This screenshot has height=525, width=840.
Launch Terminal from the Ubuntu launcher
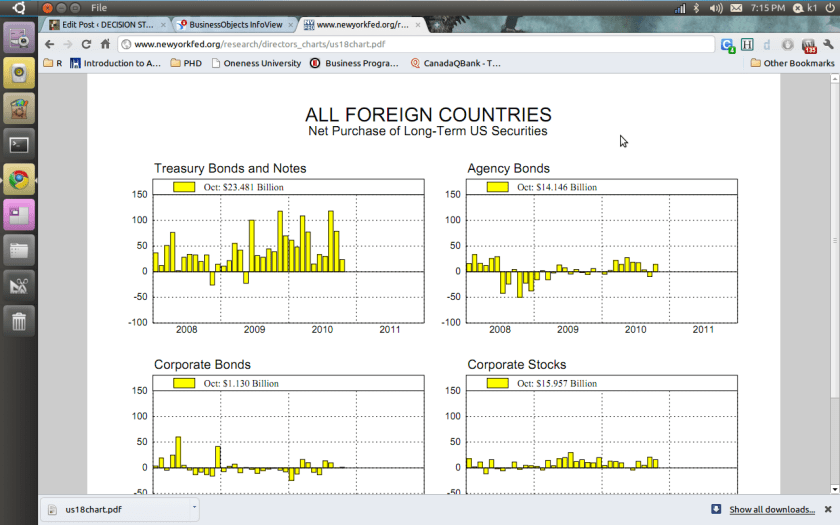pyautogui.click(x=19, y=144)
